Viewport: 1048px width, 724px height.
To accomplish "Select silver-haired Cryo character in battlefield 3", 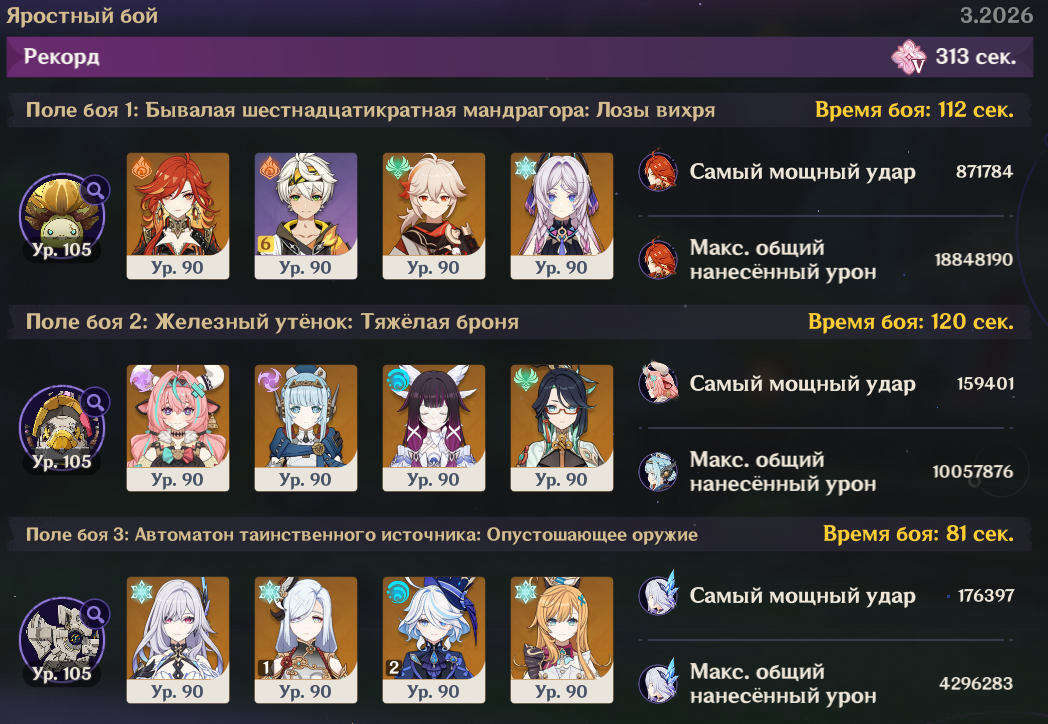I will pyautogui.click(x=178, y=640).
